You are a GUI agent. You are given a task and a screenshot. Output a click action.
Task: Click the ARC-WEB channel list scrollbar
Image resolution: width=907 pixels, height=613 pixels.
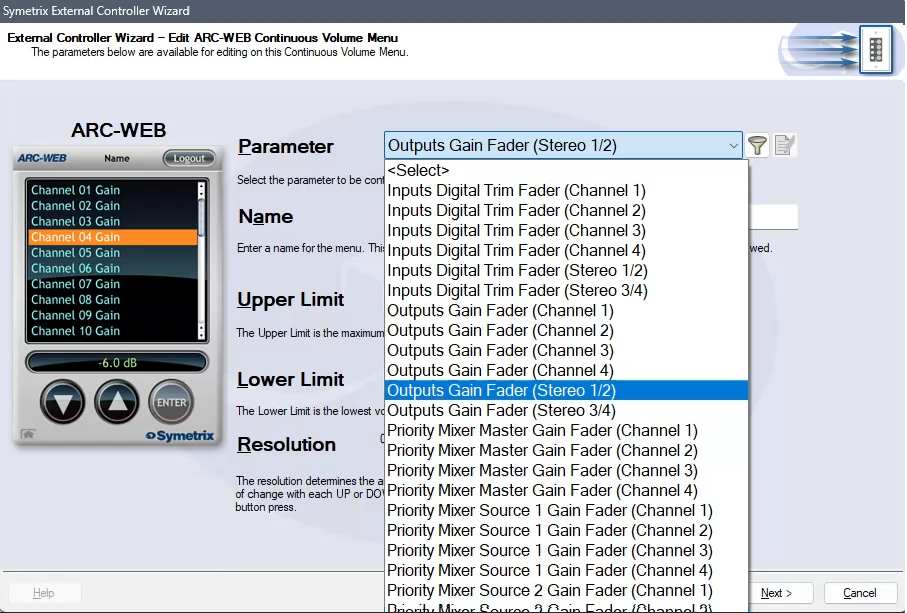pyautogui.click(x=202, y=260)
